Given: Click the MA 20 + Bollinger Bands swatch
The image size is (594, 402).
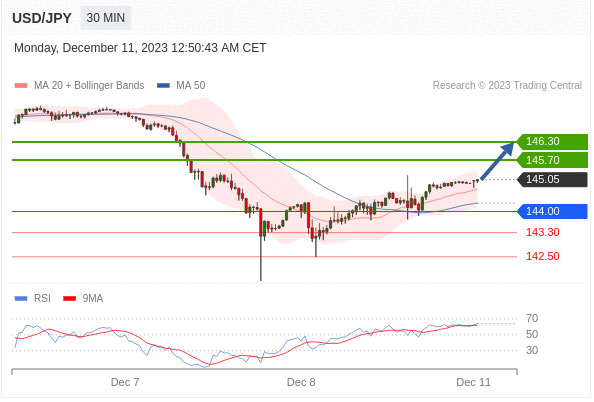Looking at the screenshot, I should click(21, 86).
